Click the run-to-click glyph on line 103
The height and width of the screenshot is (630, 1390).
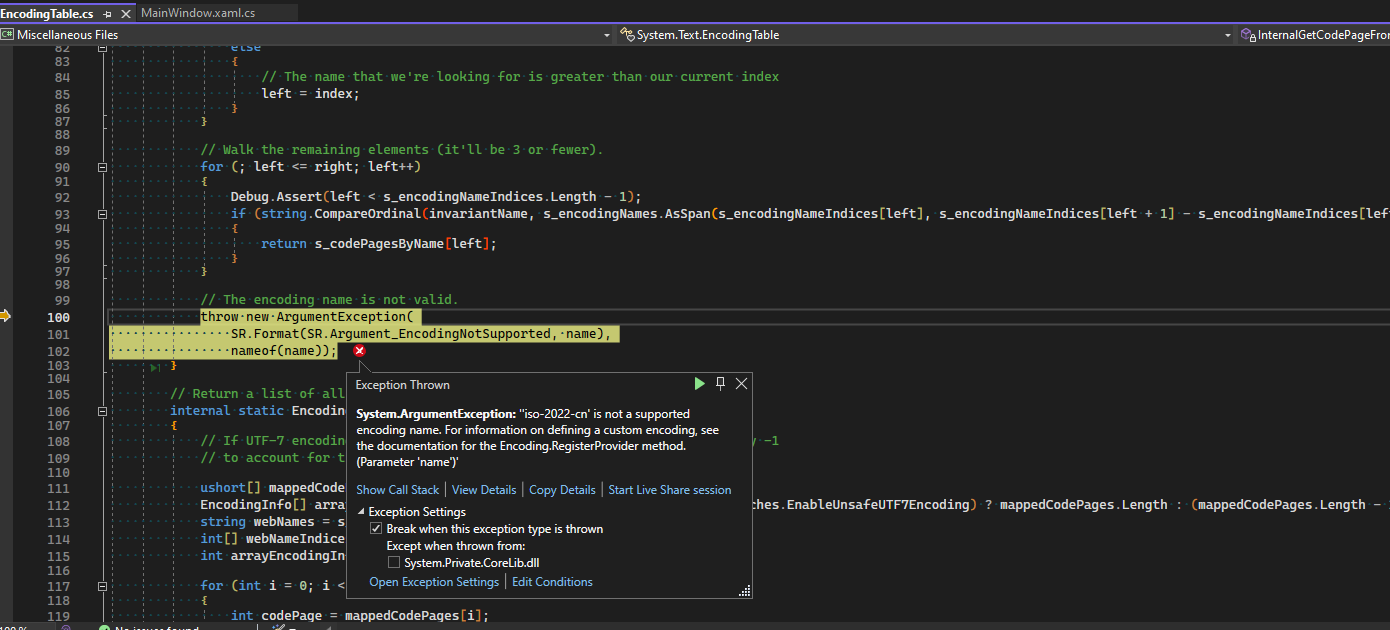click(x=155, y=367)
